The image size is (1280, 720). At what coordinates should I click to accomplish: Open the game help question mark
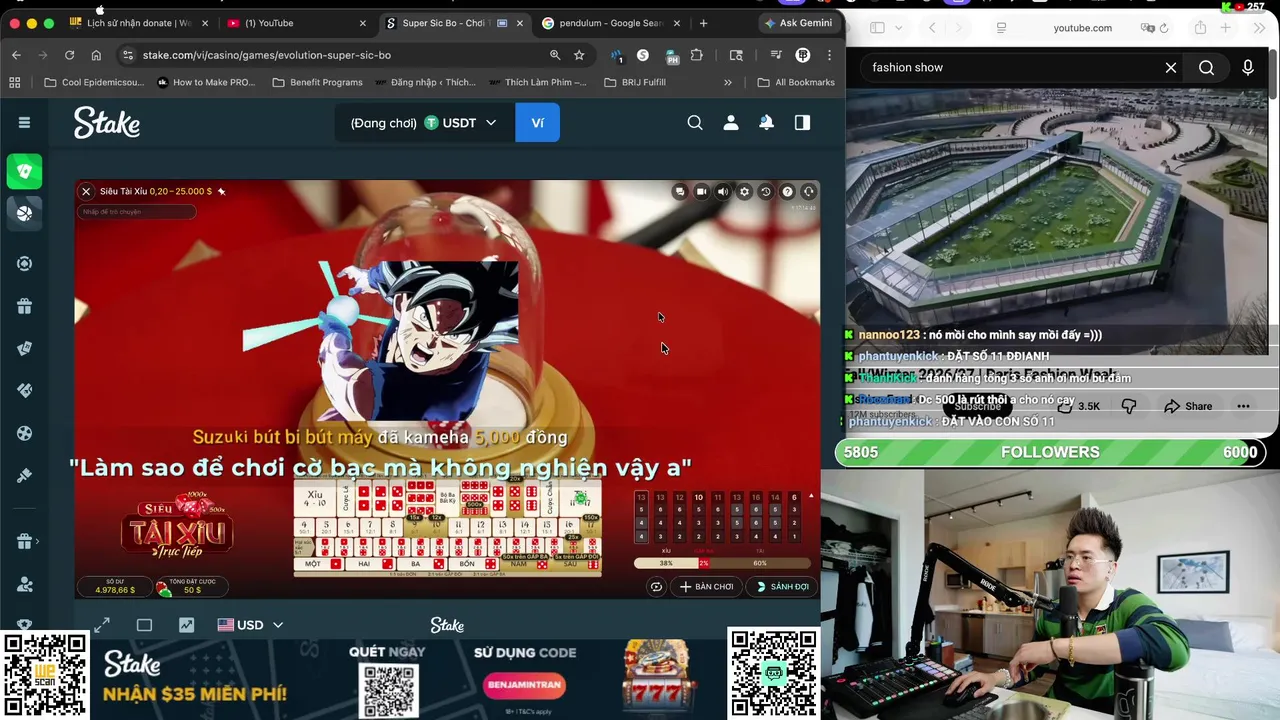[x=787, y=192]
